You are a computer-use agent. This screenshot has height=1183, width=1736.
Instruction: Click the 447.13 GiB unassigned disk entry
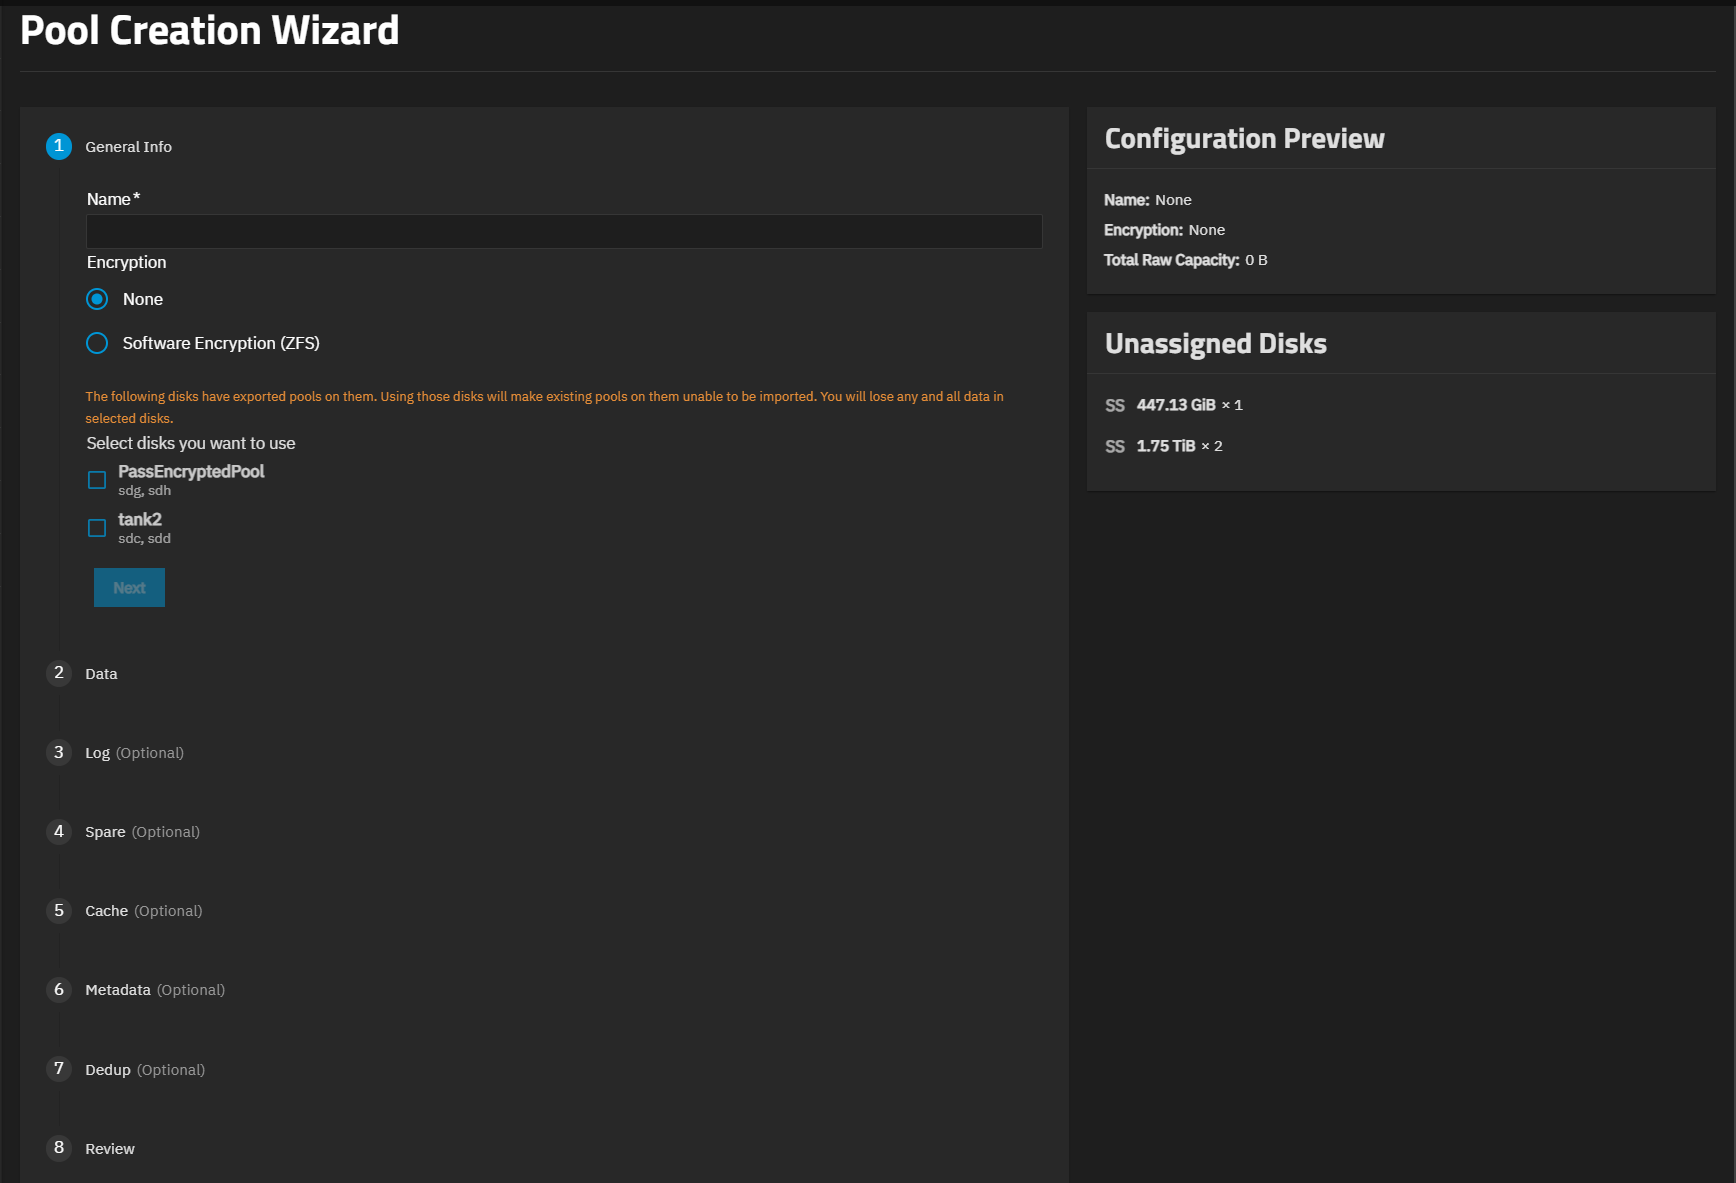tap(1175, 405)
